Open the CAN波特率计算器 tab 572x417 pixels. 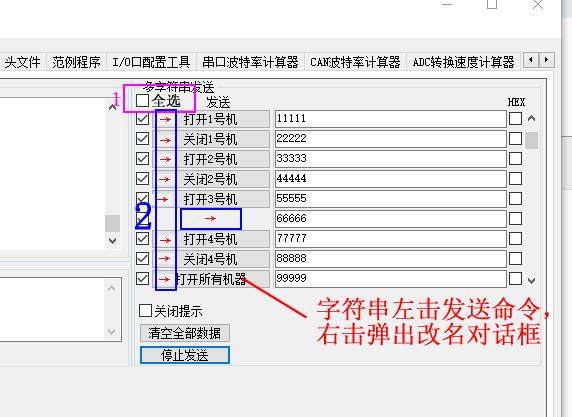click(356, 62)
